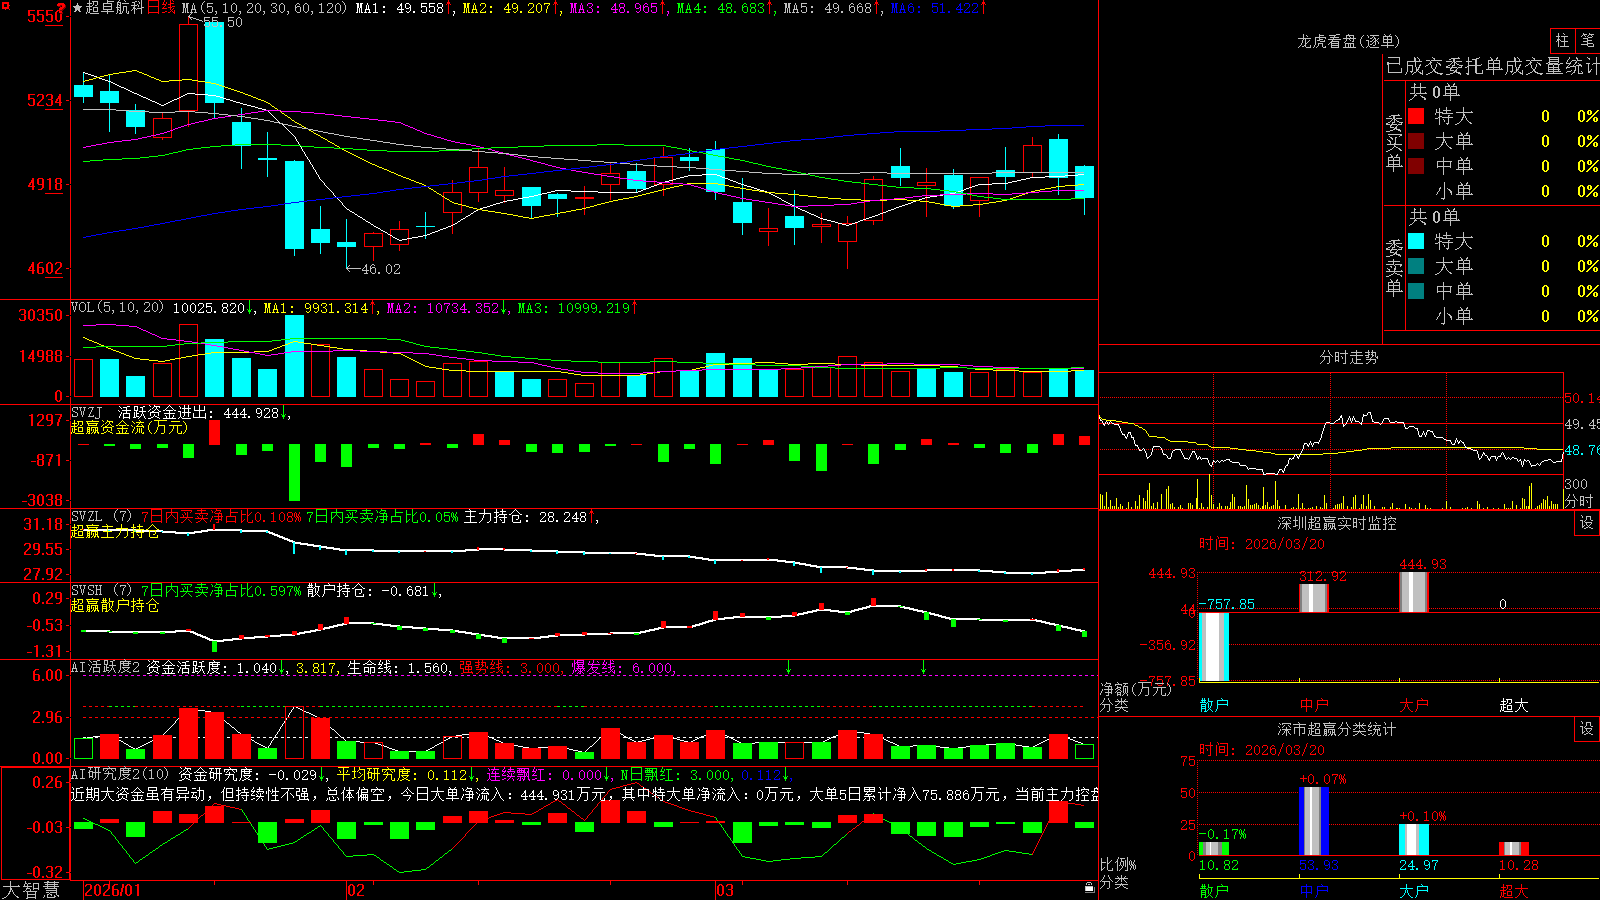Open 设 settings for 深市超赢分类统计
This screenshot has height=900, width=1600.
[x=1587, y=729]
